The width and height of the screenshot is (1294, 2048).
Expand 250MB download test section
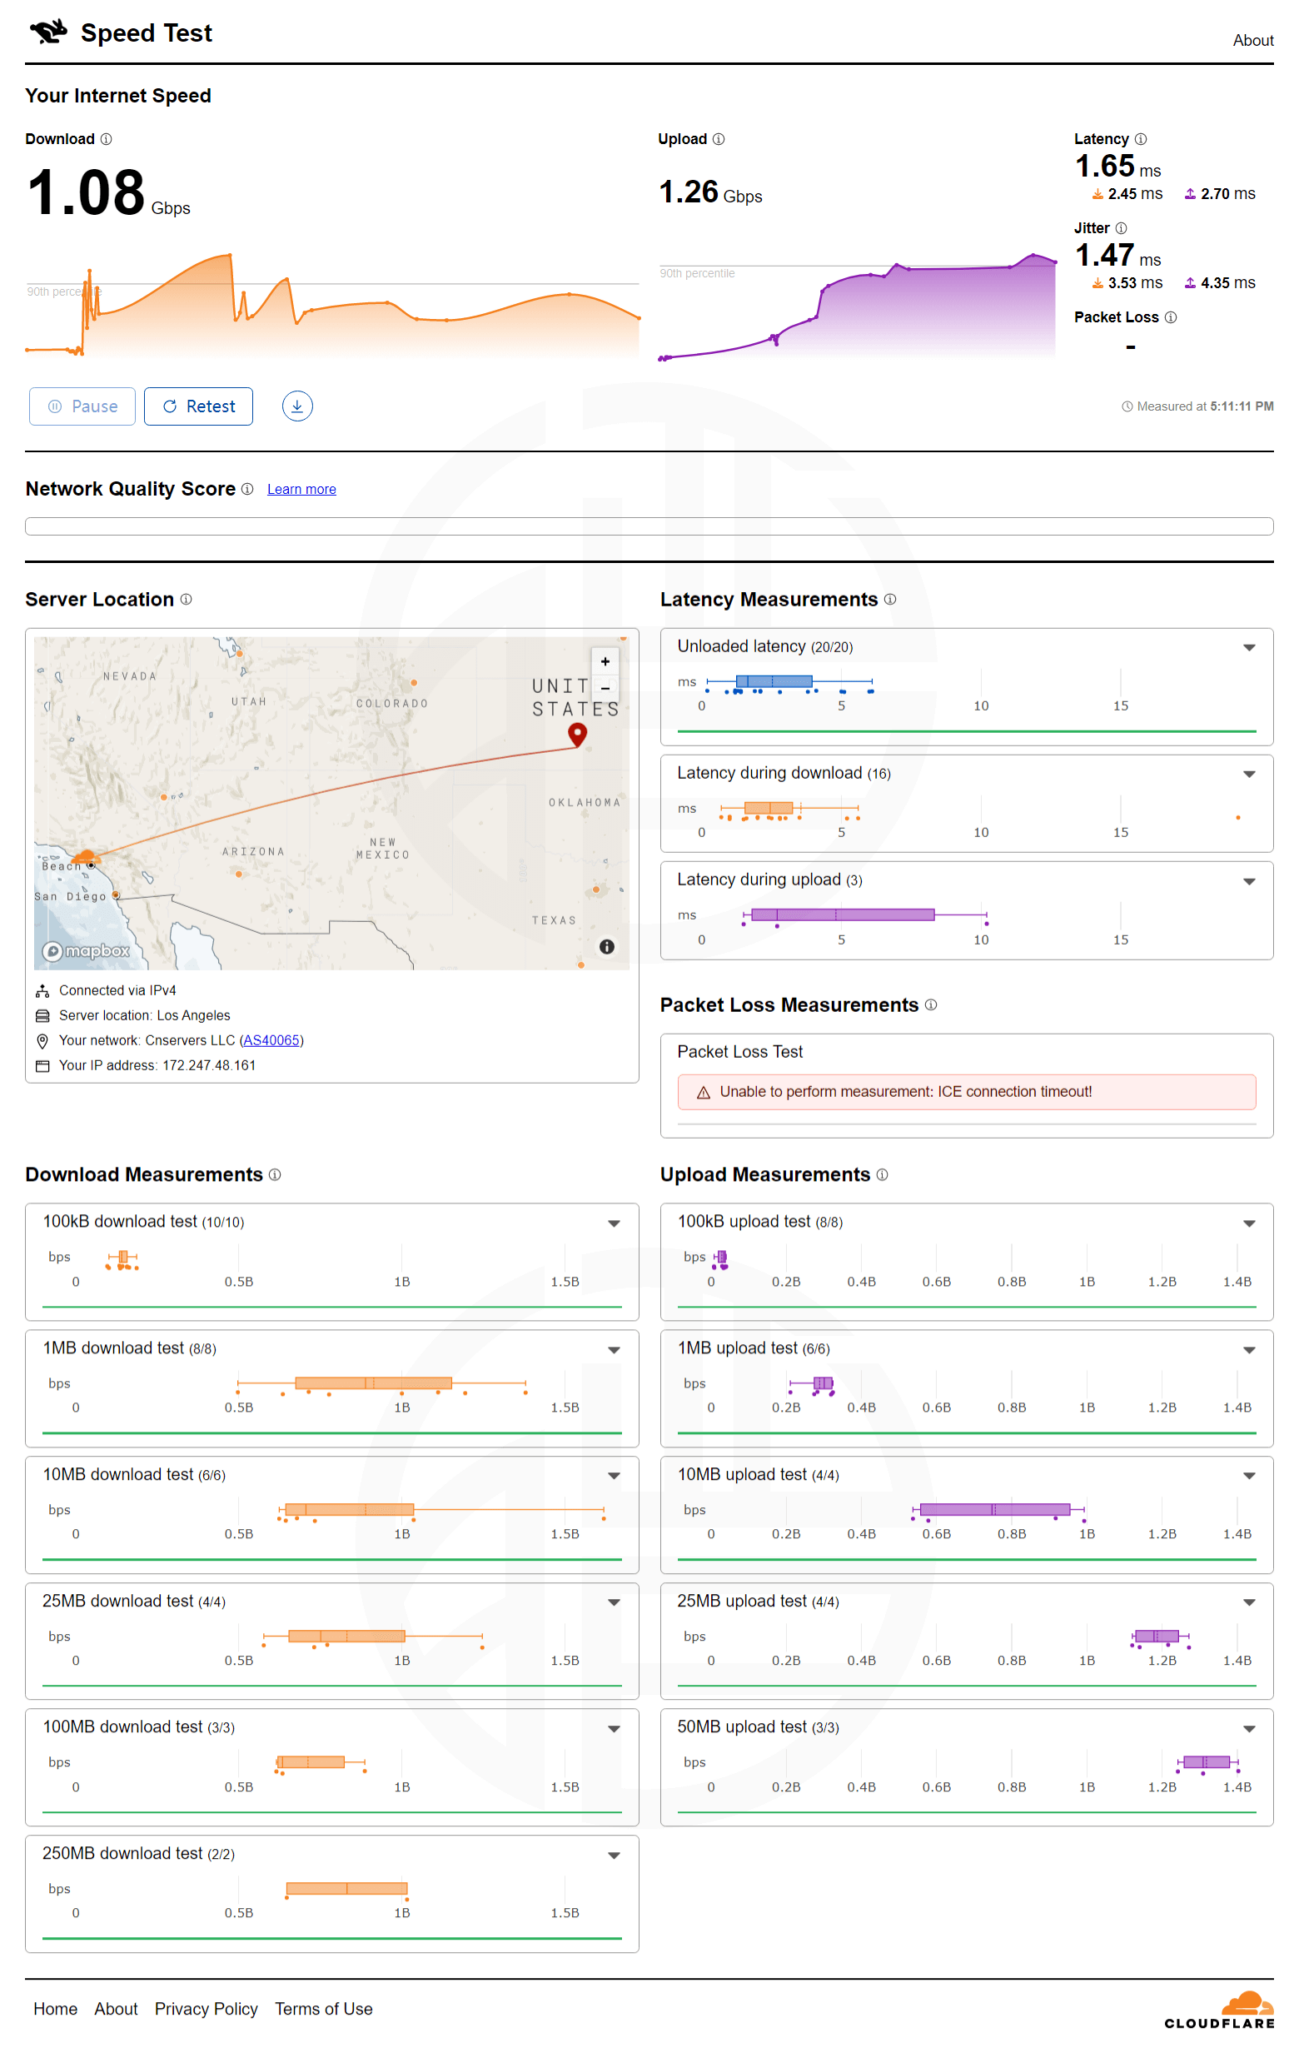click(x=614, y=1855)
